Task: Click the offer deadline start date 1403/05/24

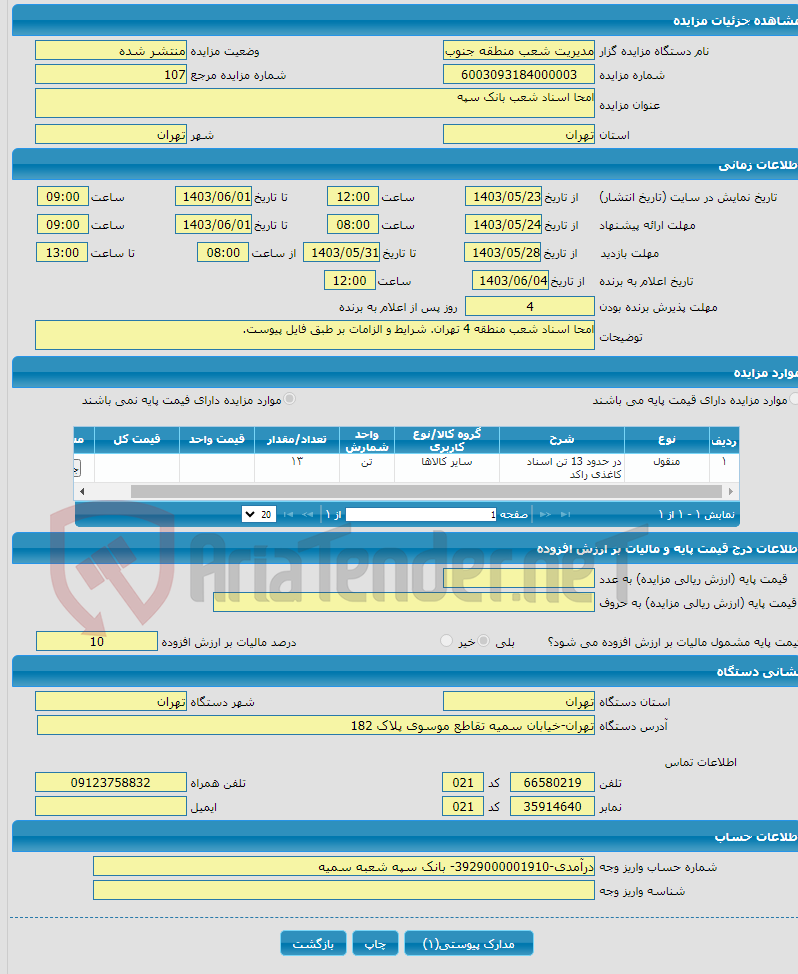Action: click(x=504, y=224)
